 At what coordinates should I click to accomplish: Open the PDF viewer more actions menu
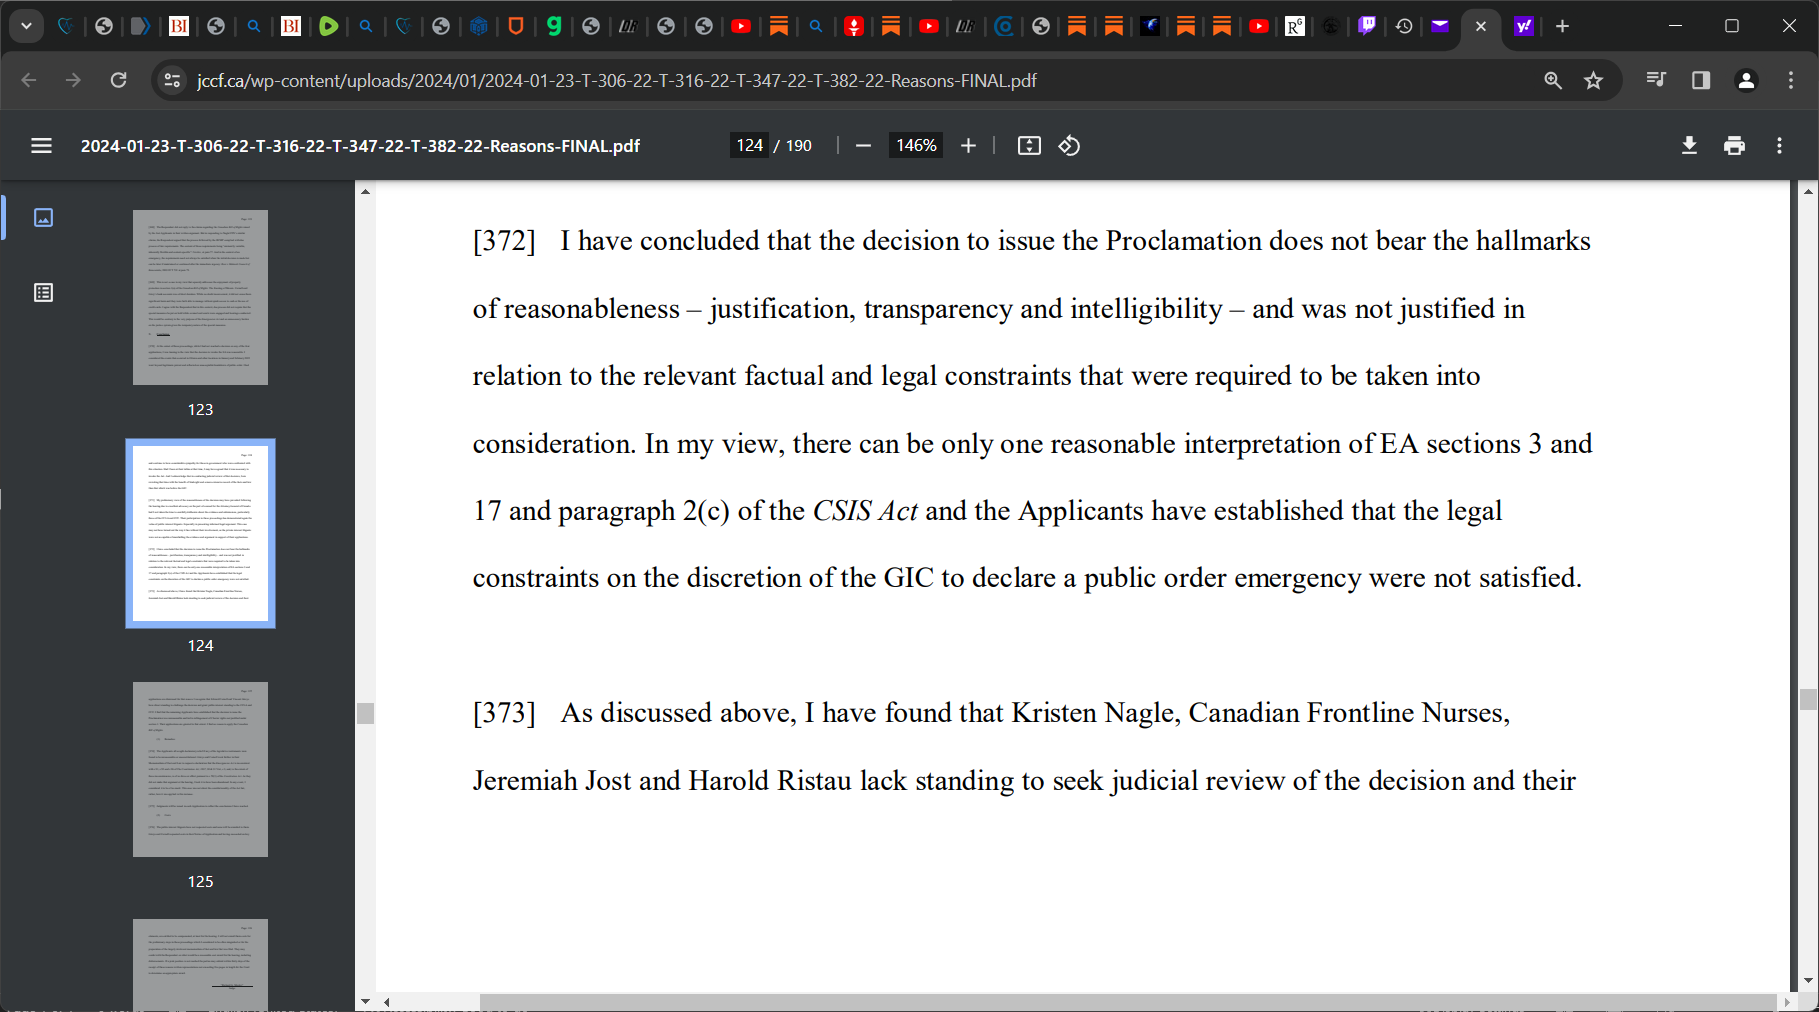[1779, 146]
